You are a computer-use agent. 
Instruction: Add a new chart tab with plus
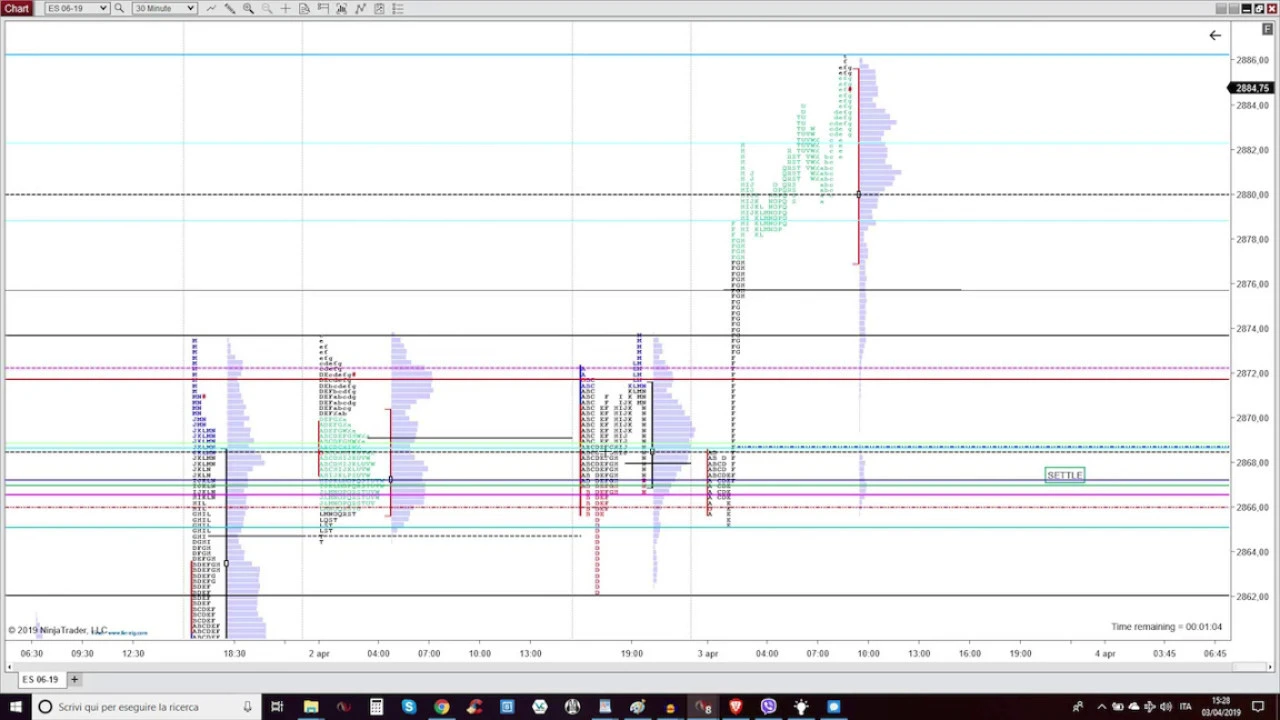coord(74,679)
